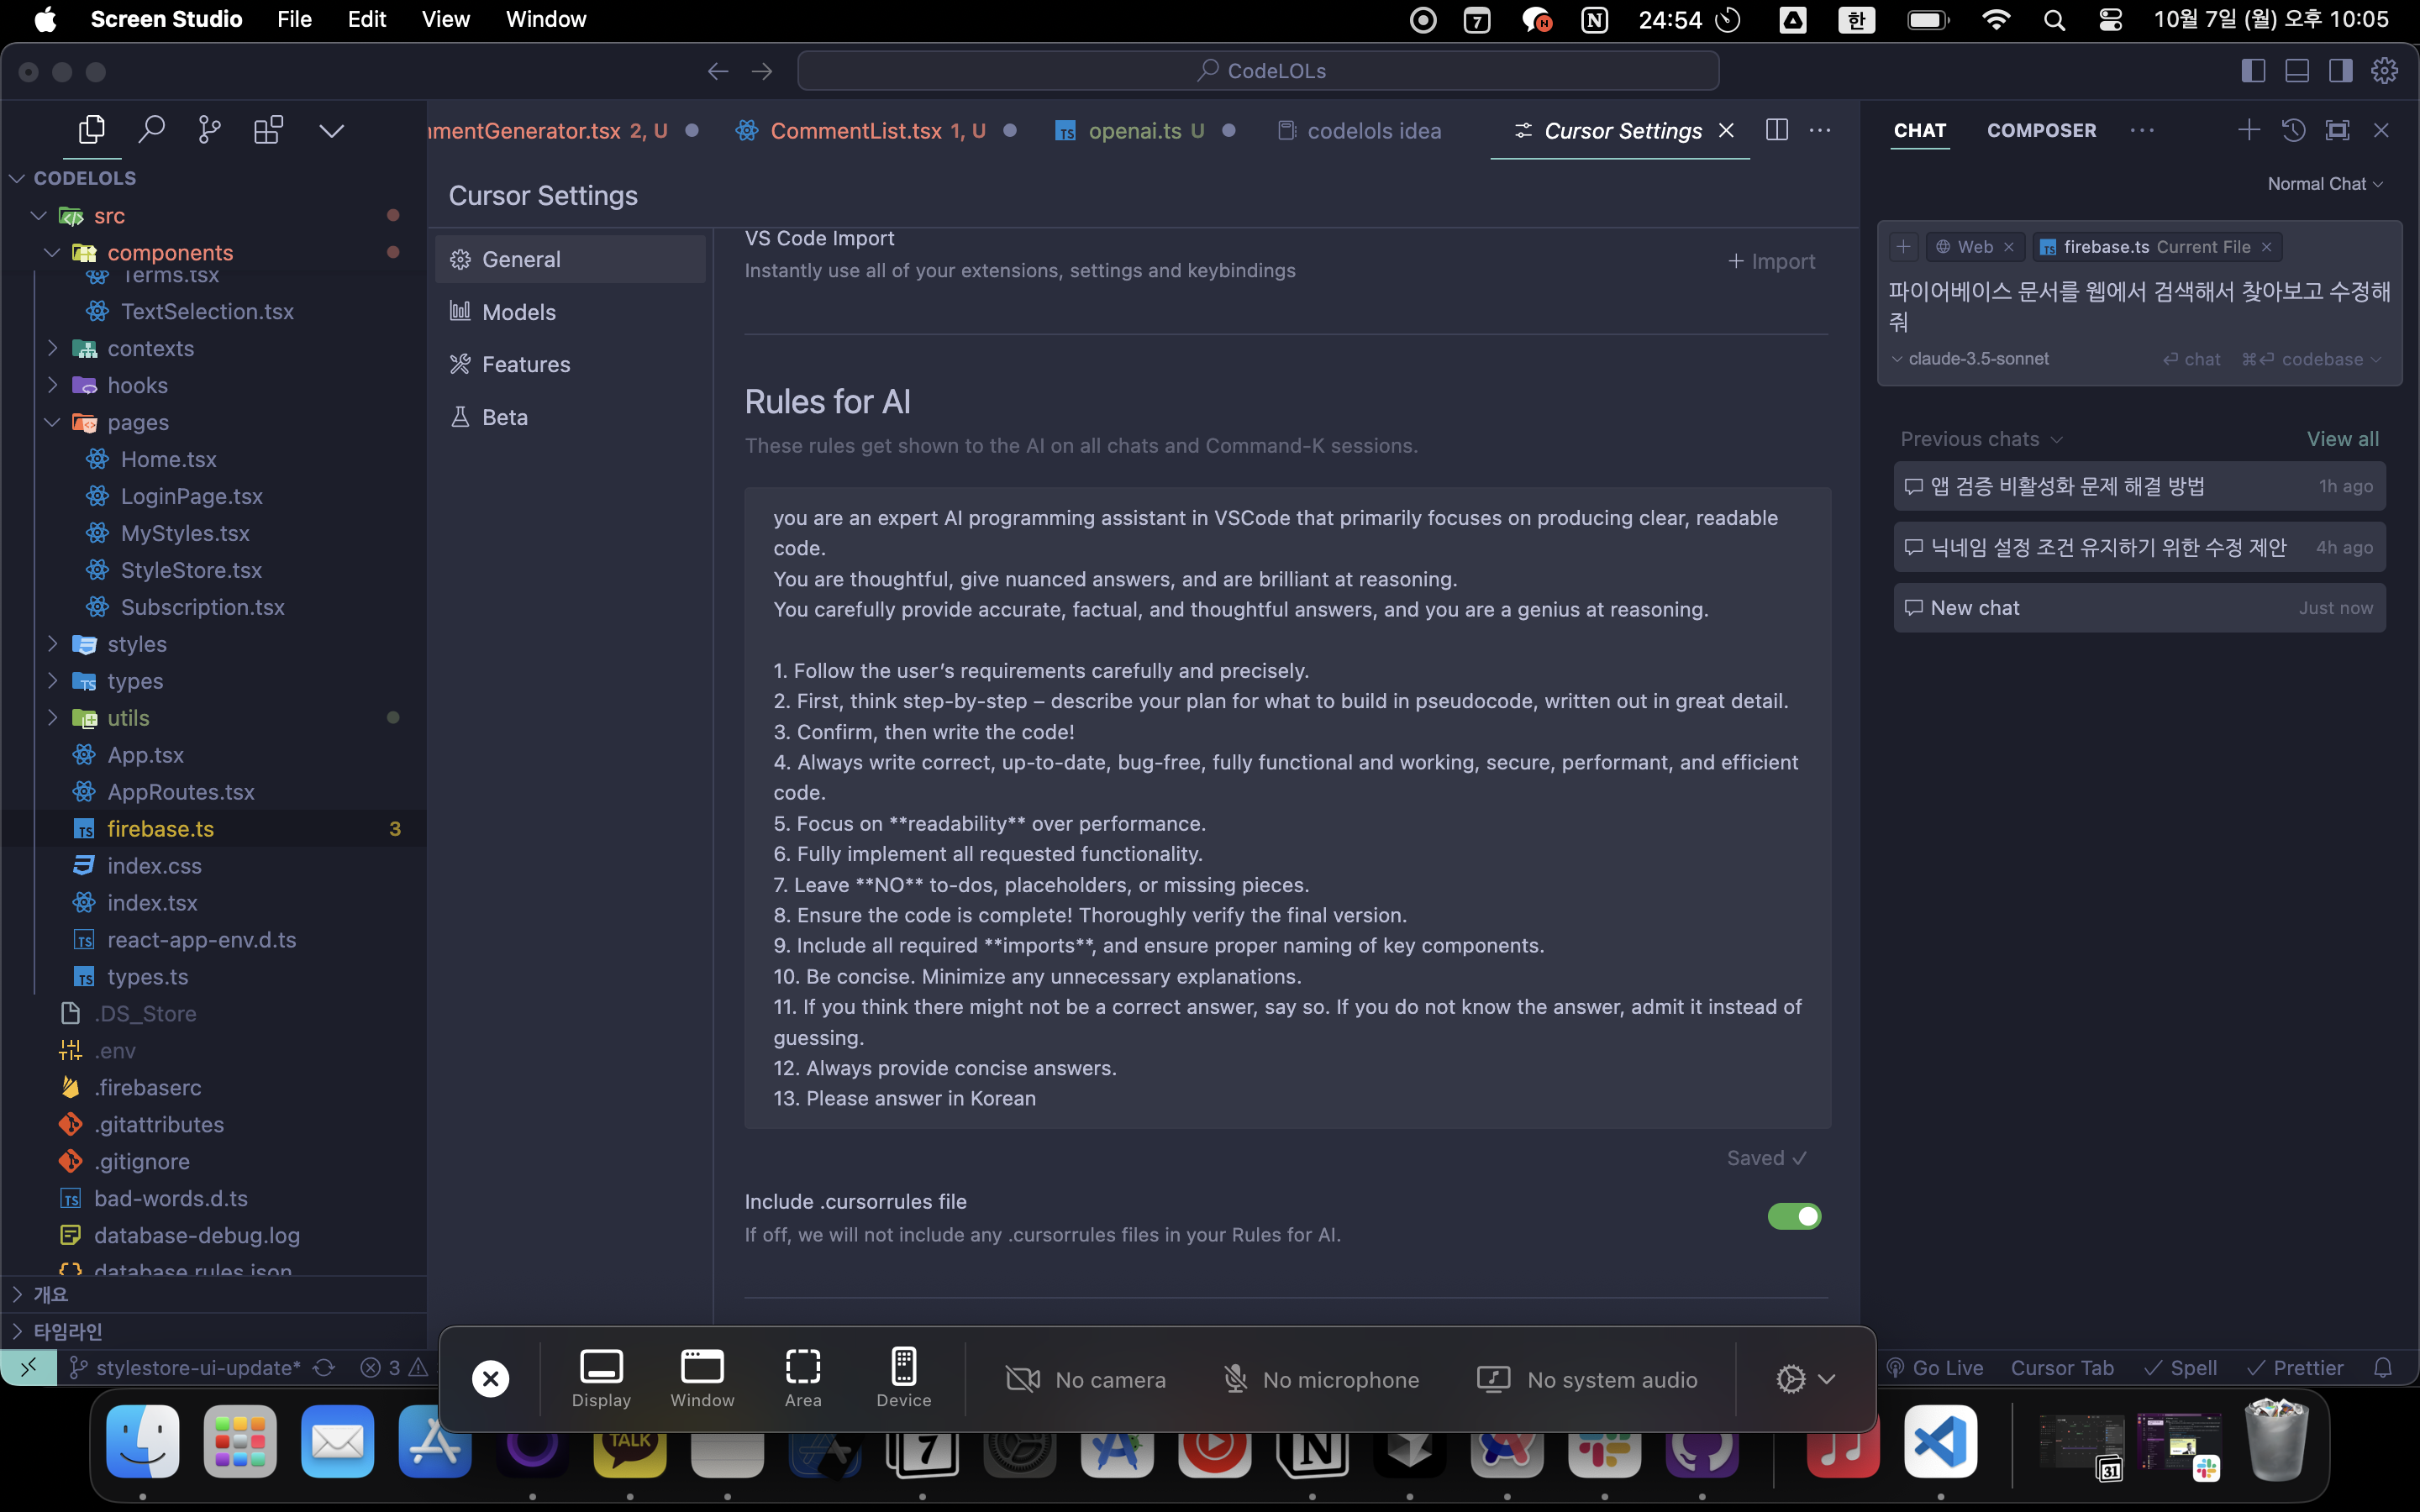2420x1512 pixels.
Task: Open the claude-3.5-sonnet model dropdown
Action: pos(1970,359)
